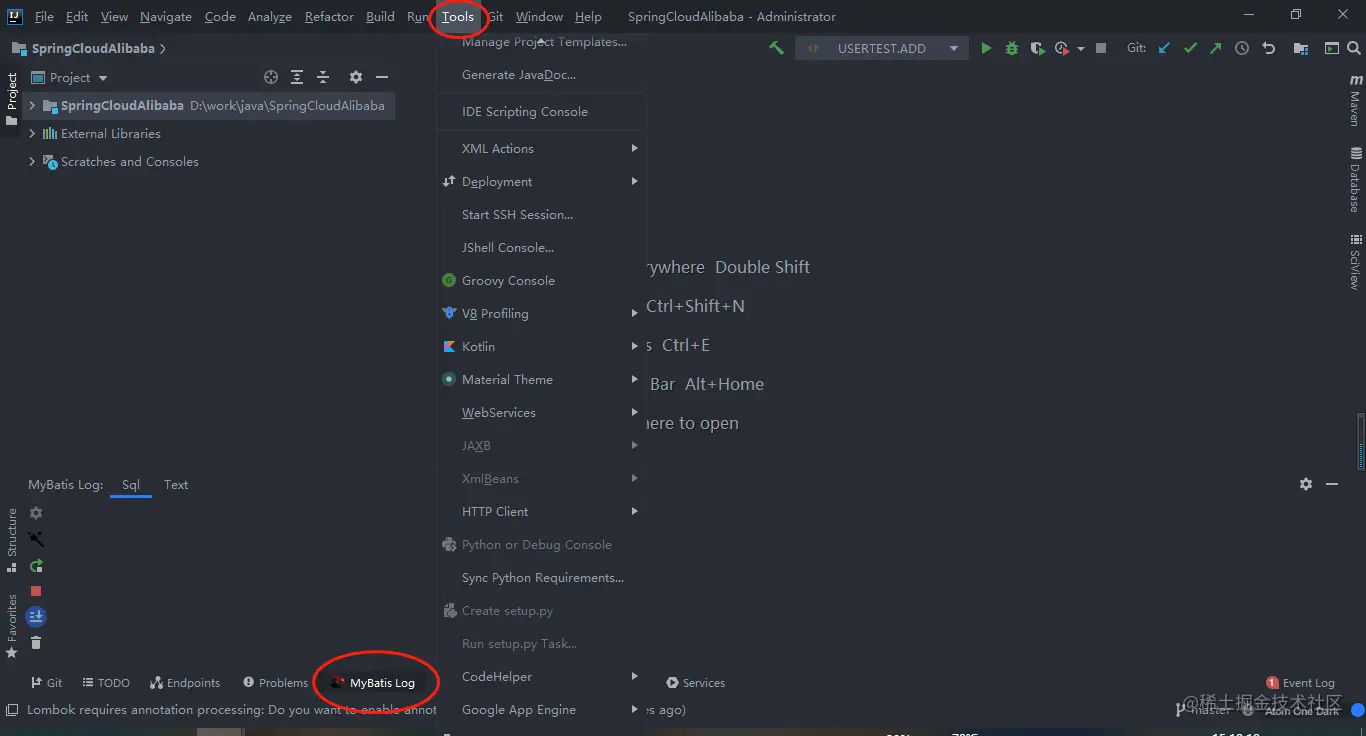Expand the External Libraries tree node

(32, 133)
